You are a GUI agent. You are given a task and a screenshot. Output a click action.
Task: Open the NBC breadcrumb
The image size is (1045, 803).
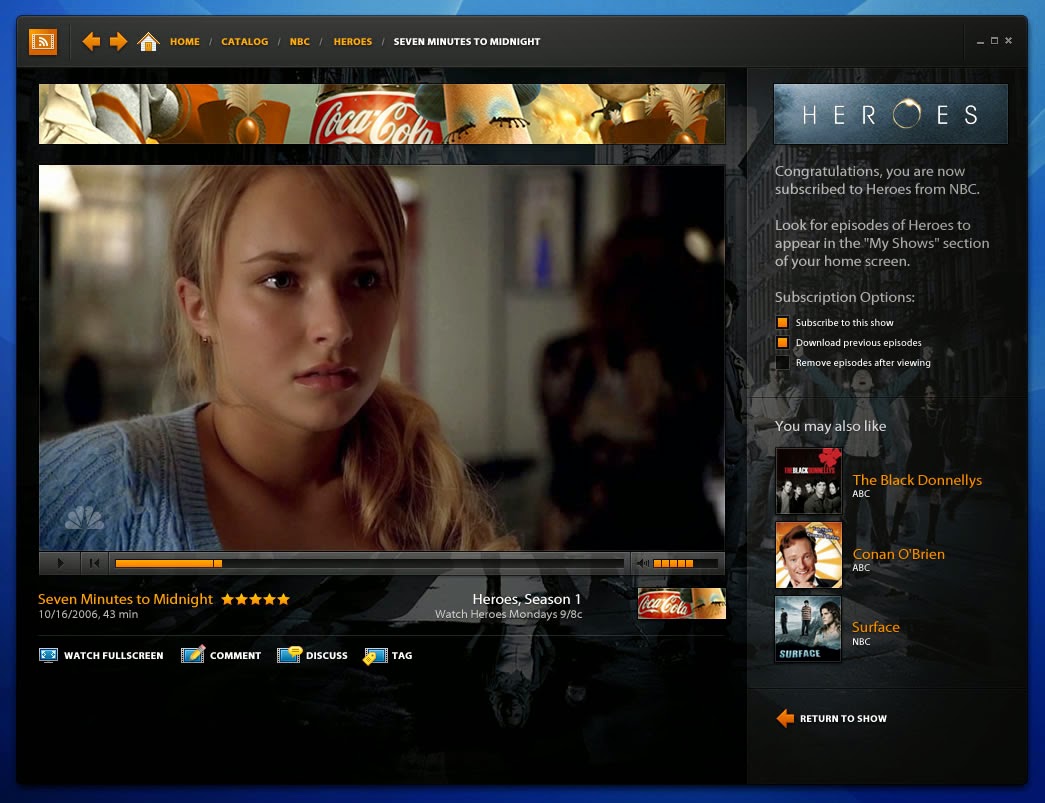tap(299, 41)
